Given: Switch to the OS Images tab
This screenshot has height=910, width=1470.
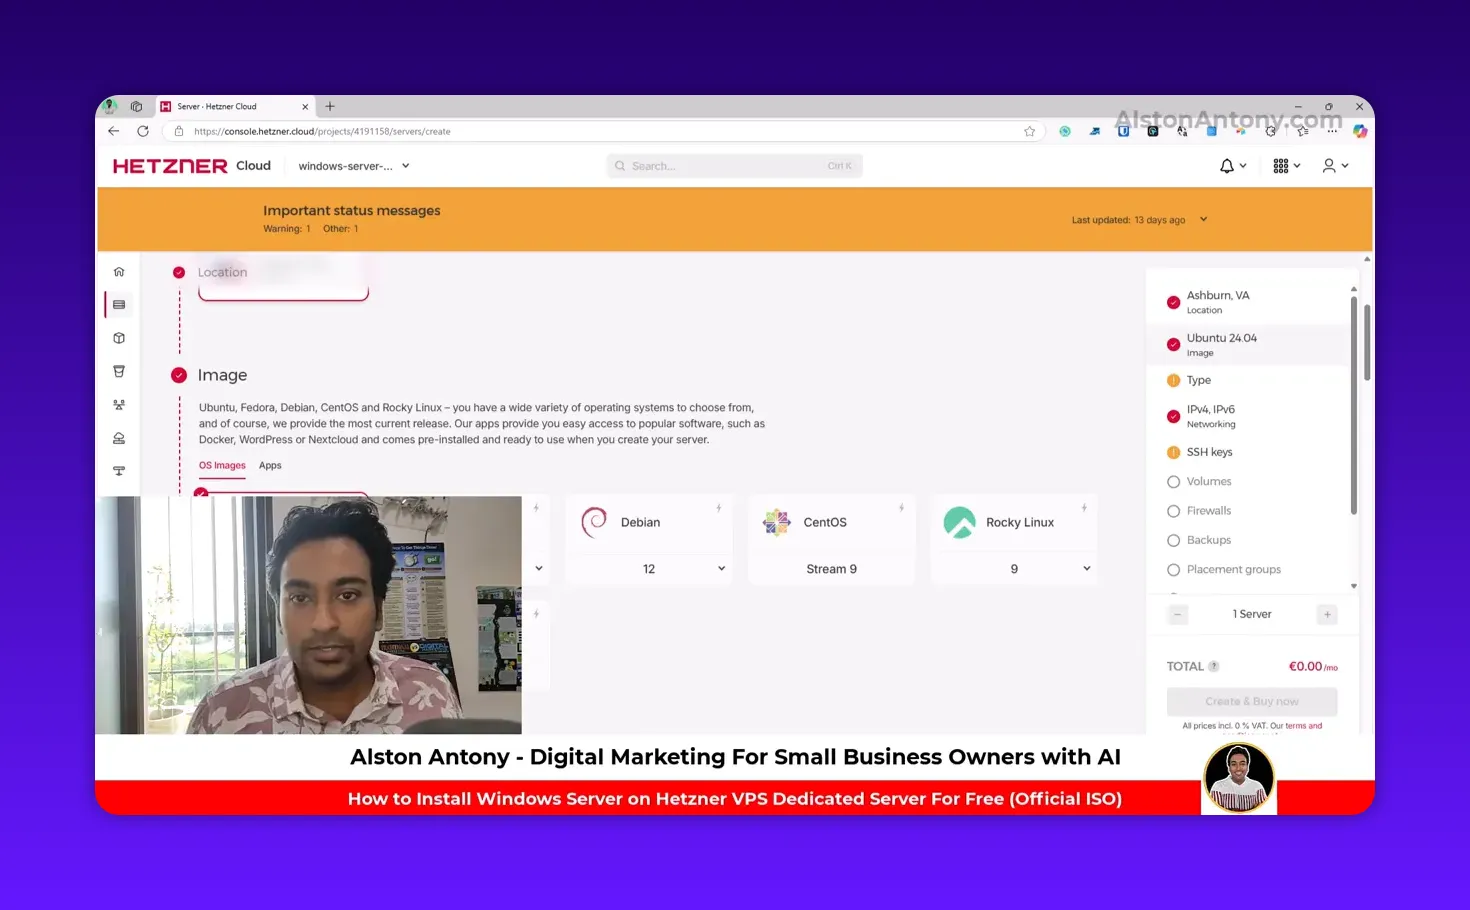Looking at the screenshot, I should [222, 466].
